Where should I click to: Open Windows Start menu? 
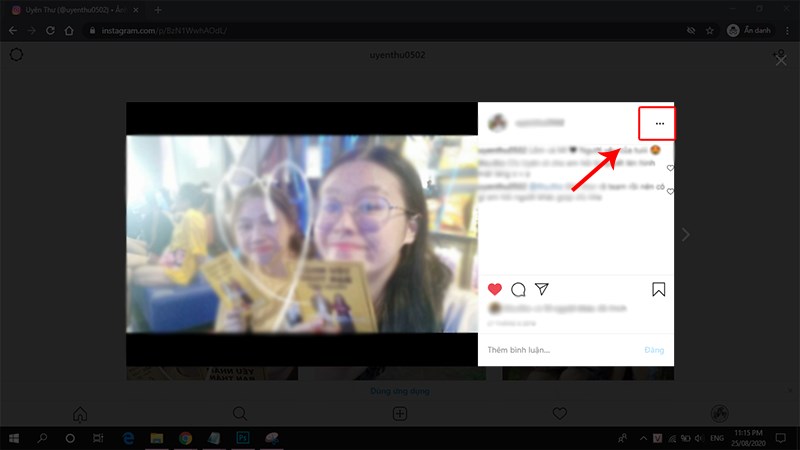pos(14,438)
